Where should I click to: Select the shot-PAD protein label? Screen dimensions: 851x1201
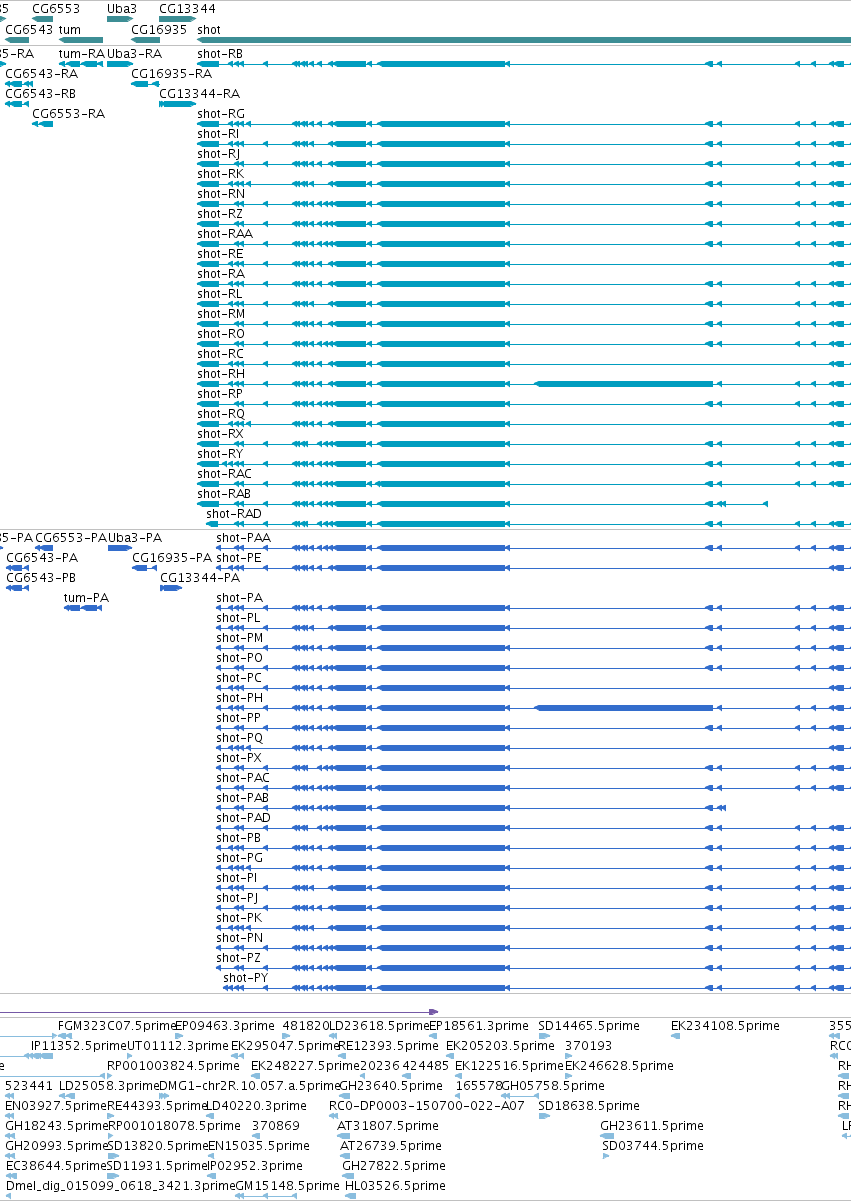244,817
